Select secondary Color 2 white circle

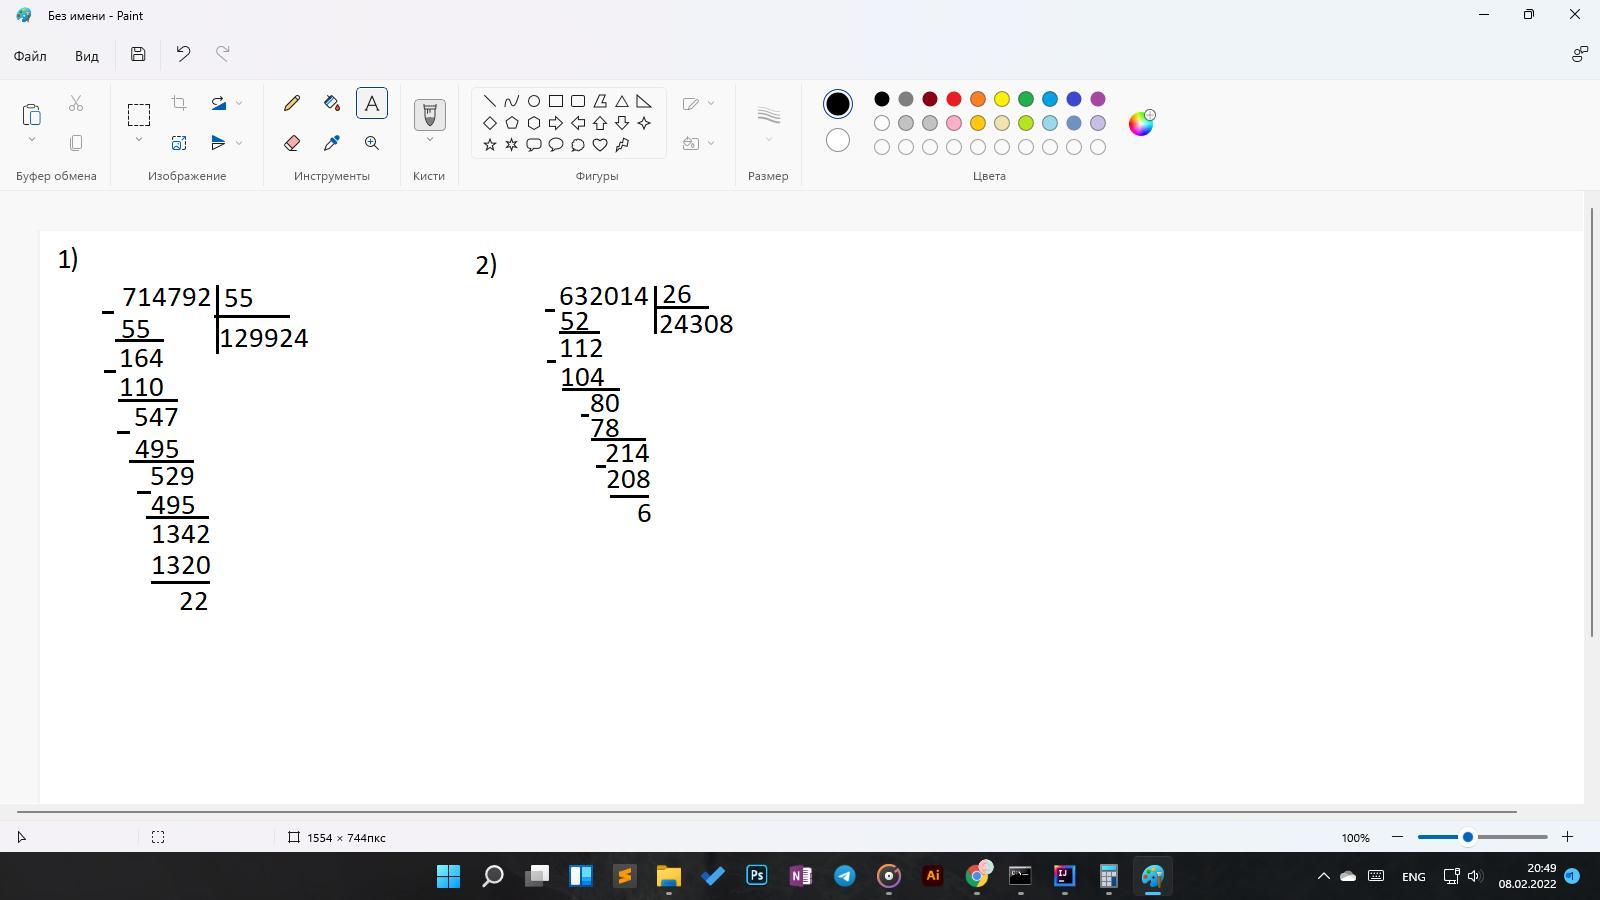(838, 140)
